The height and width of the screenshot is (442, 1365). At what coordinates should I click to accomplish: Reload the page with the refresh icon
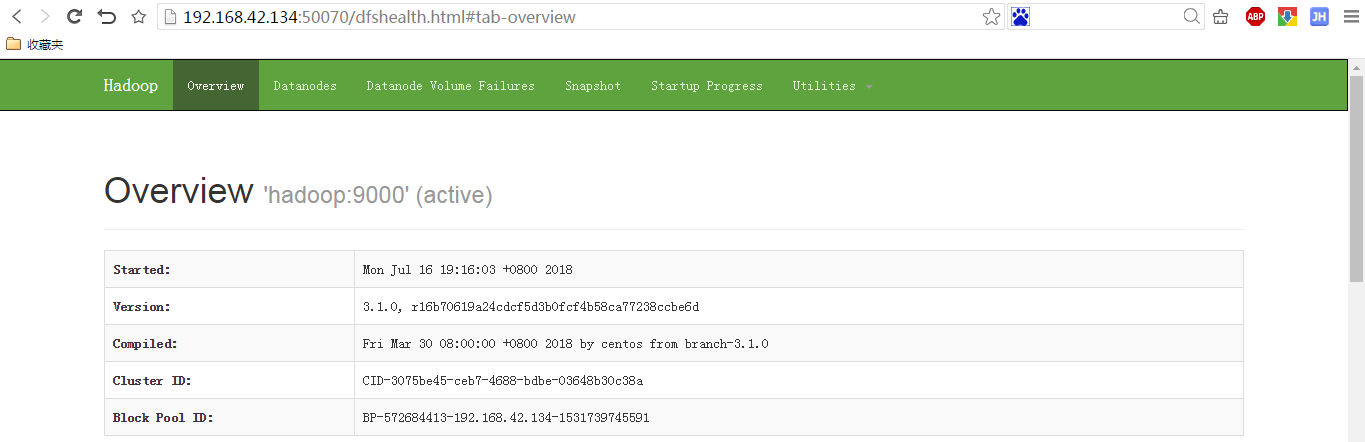74,17
